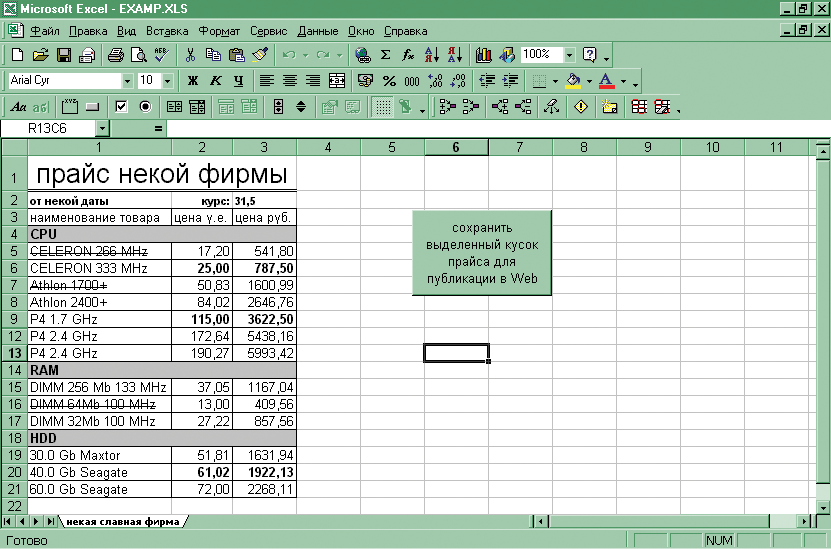
Task: Select the некая славная фирма sheet tab
Action: click(123, 521)
